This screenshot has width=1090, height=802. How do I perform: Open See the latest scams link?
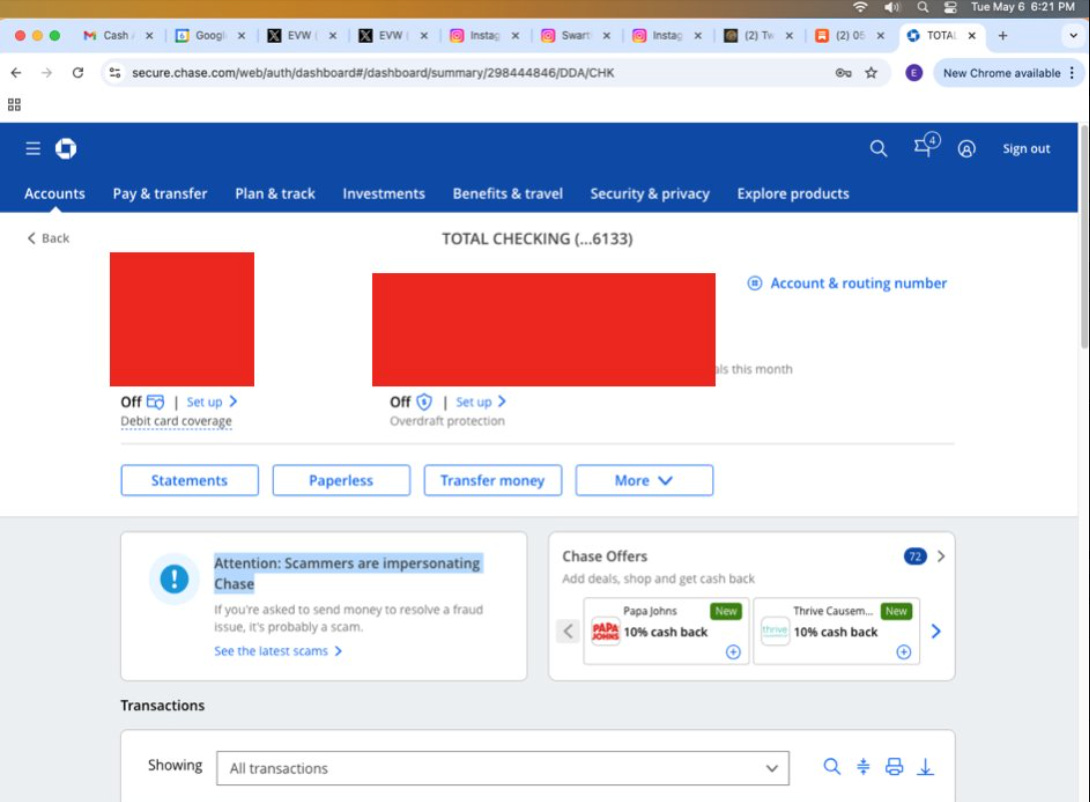pos(278,651)
